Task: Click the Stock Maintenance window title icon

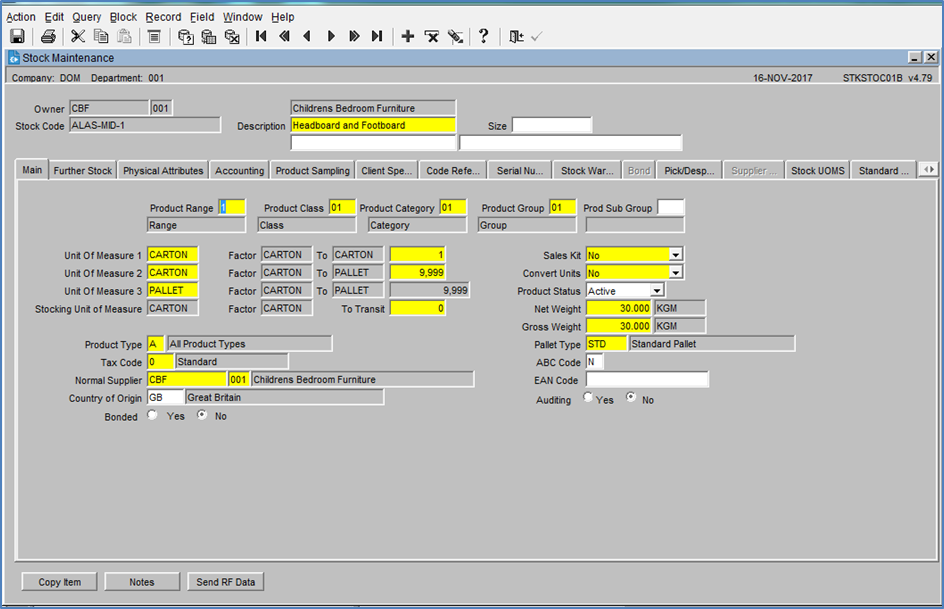Action: 13,58
